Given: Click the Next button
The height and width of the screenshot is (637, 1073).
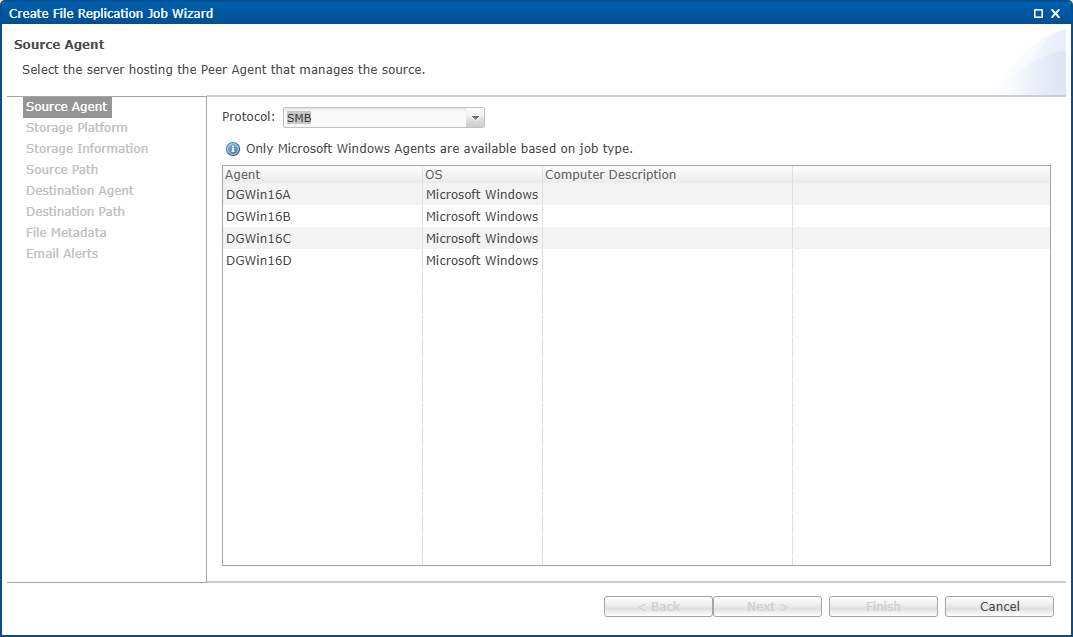Looking at the screenshot, I should 767,606.
